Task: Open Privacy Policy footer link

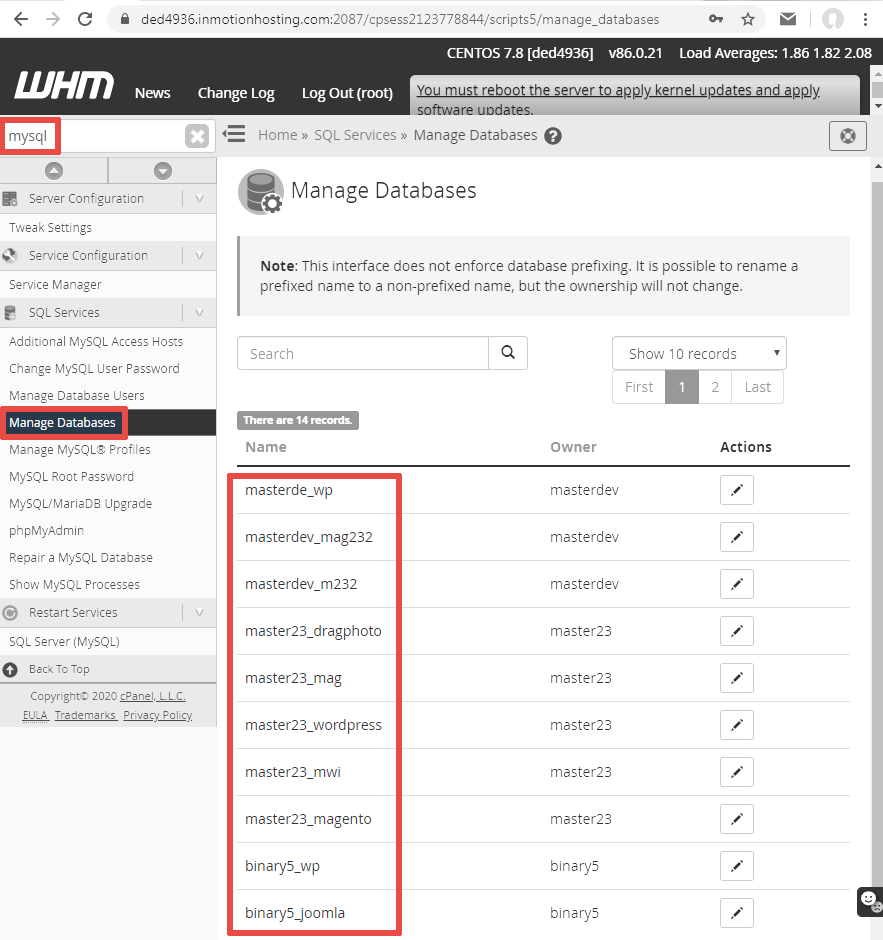Action: [158, 715]
